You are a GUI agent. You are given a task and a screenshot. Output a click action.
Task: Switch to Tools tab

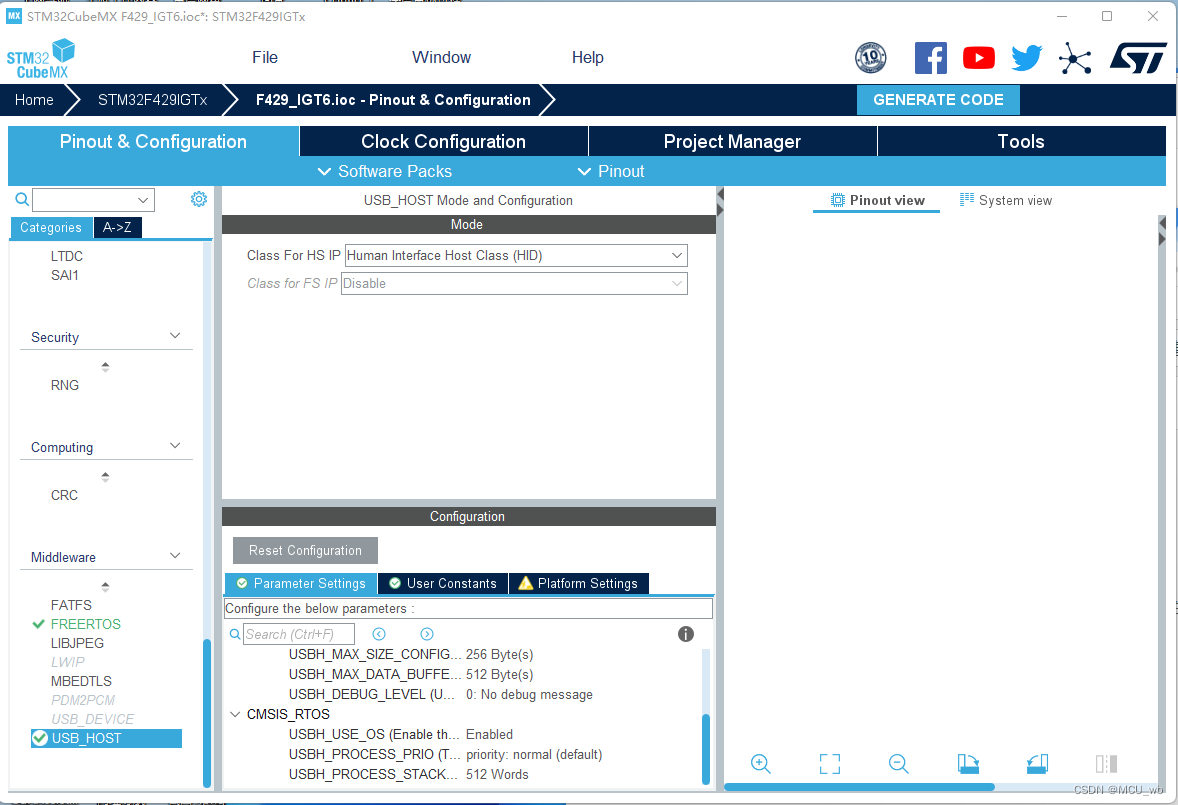(x=1021, y=141)
